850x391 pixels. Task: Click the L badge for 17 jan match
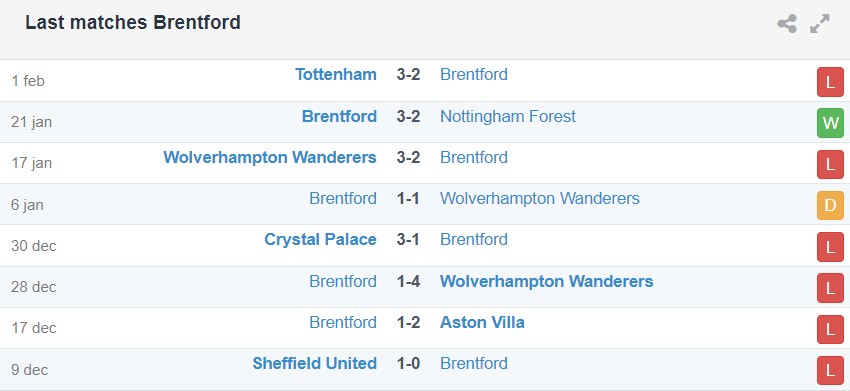click(x=830, y=164)
